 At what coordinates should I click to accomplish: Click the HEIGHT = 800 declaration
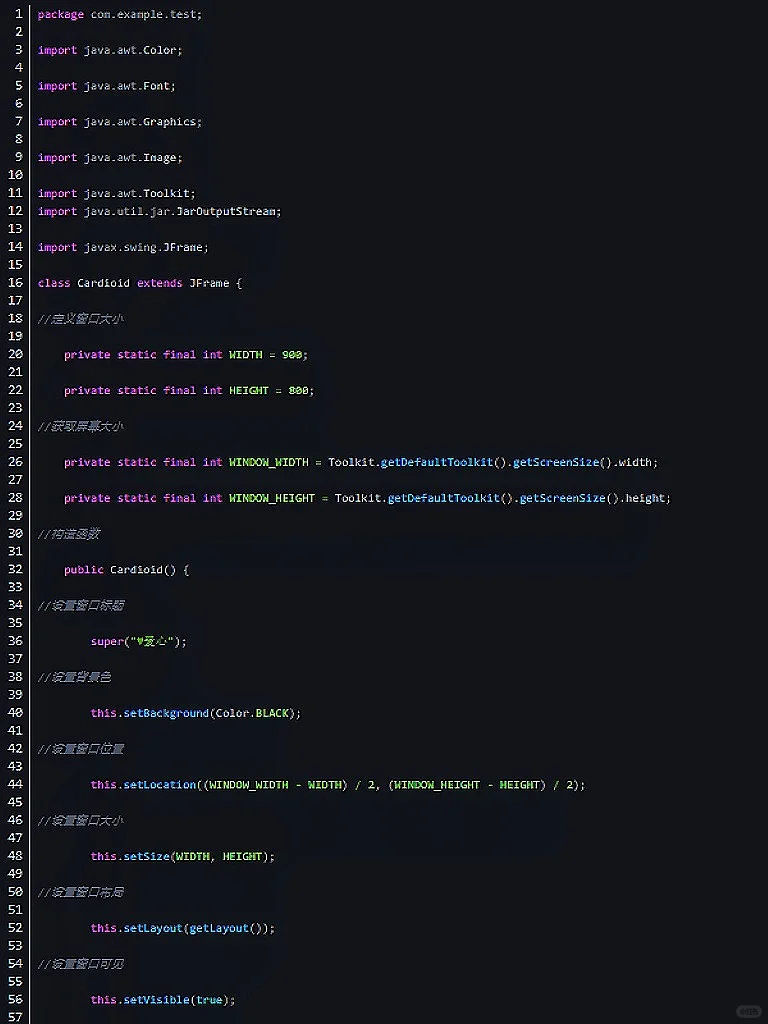click(189, 391)
